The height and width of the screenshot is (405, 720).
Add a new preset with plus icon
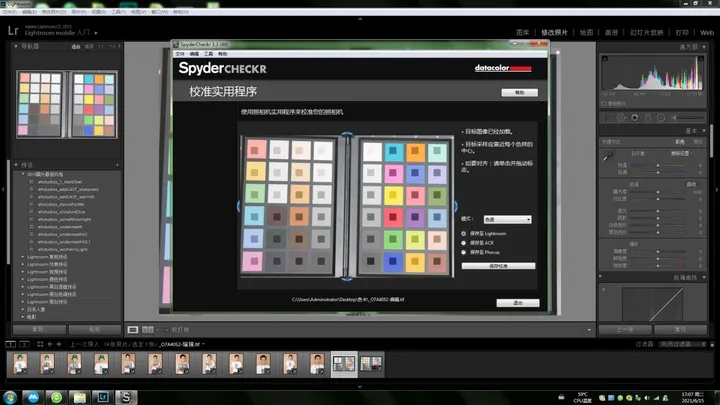click(117, 165)
